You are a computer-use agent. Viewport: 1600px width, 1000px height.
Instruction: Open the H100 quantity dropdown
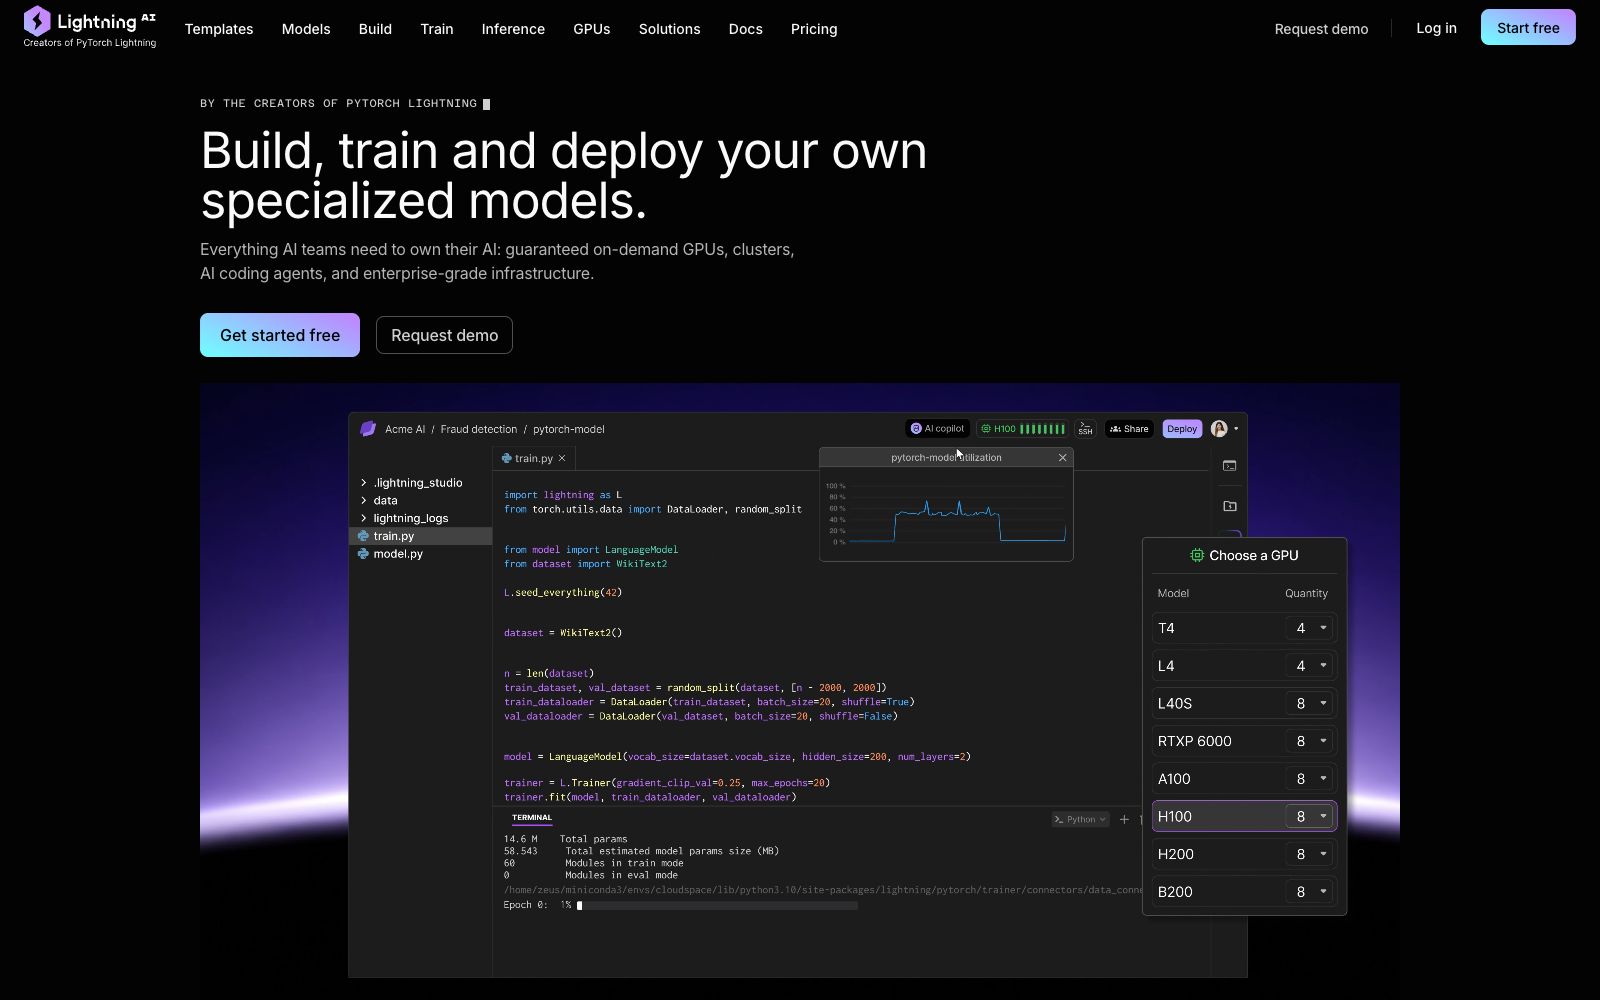coord(1310,816)
